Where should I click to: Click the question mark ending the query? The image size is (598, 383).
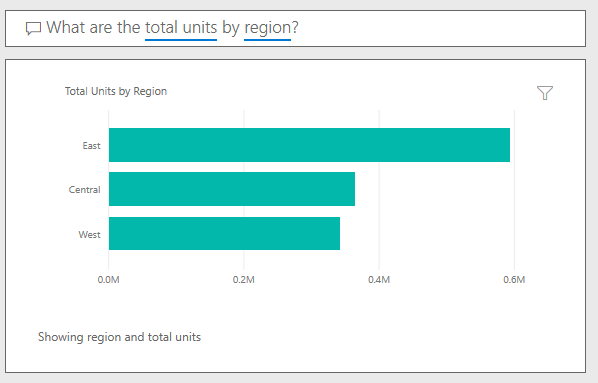pyautogui.click(x=295, y=27)
